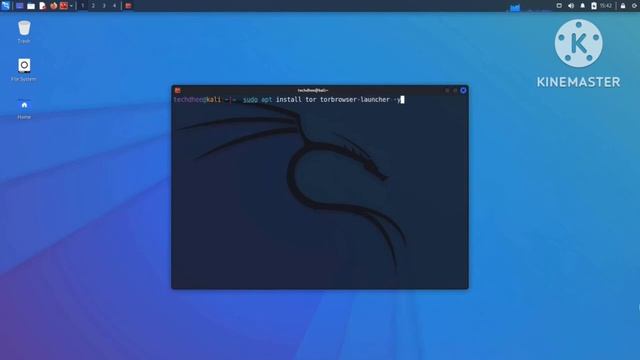Click the terminal window title text
The width and height of the screenshot is (640, 360).
pyautogui.click(x=313, y=90)
